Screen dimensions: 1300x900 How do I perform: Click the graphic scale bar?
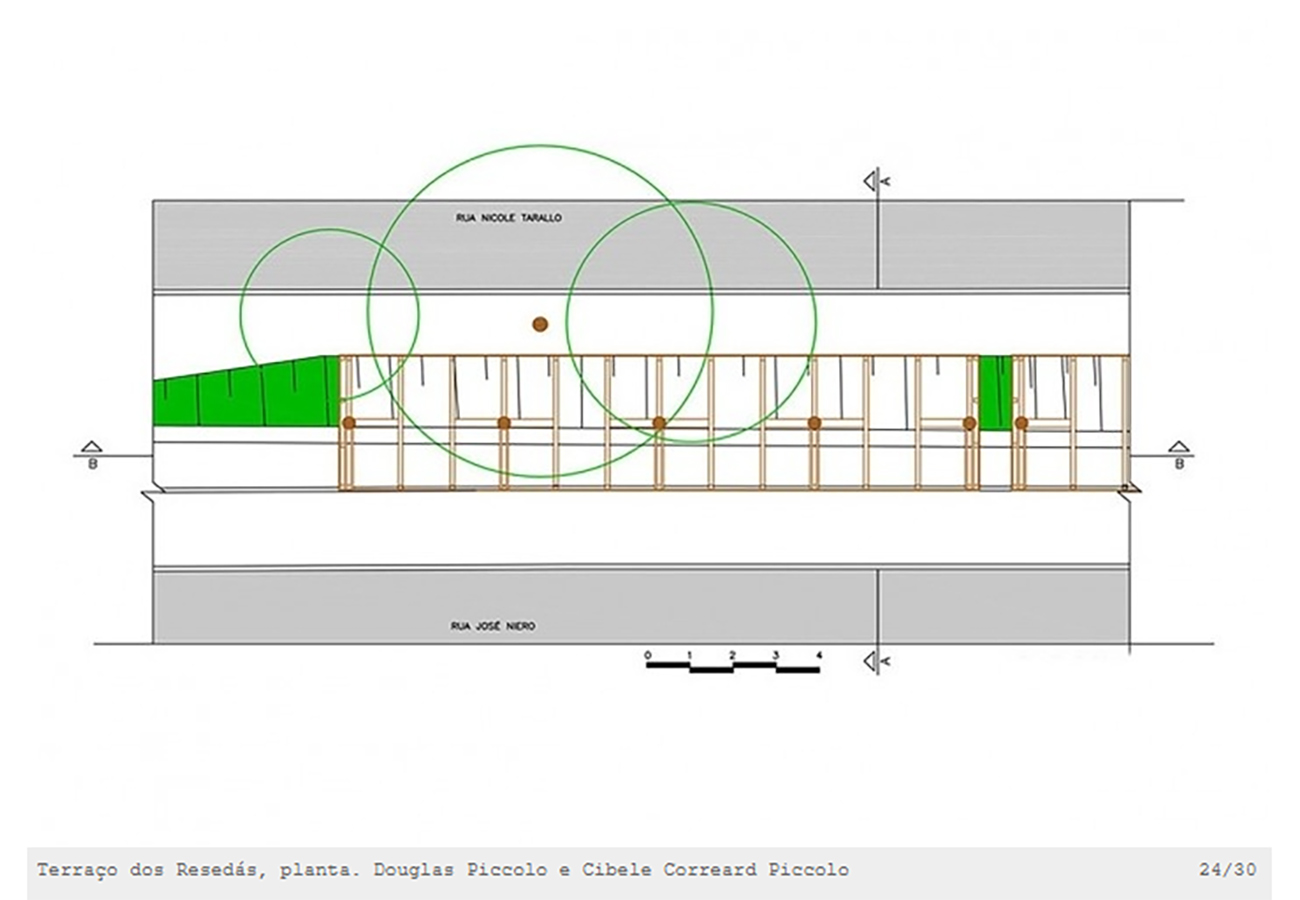point(733,662)
